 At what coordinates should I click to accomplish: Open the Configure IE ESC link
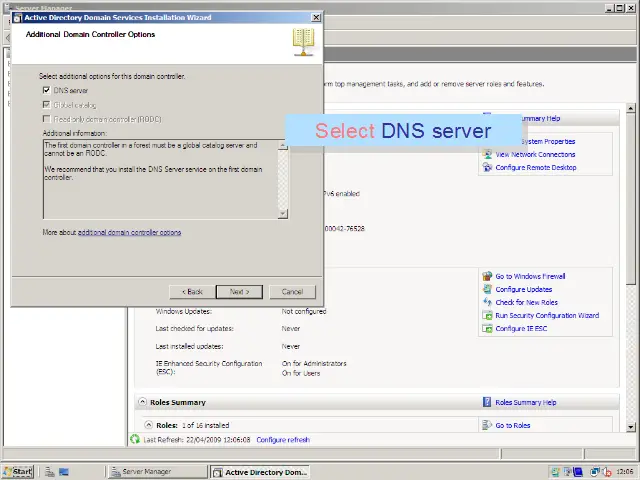521,329
